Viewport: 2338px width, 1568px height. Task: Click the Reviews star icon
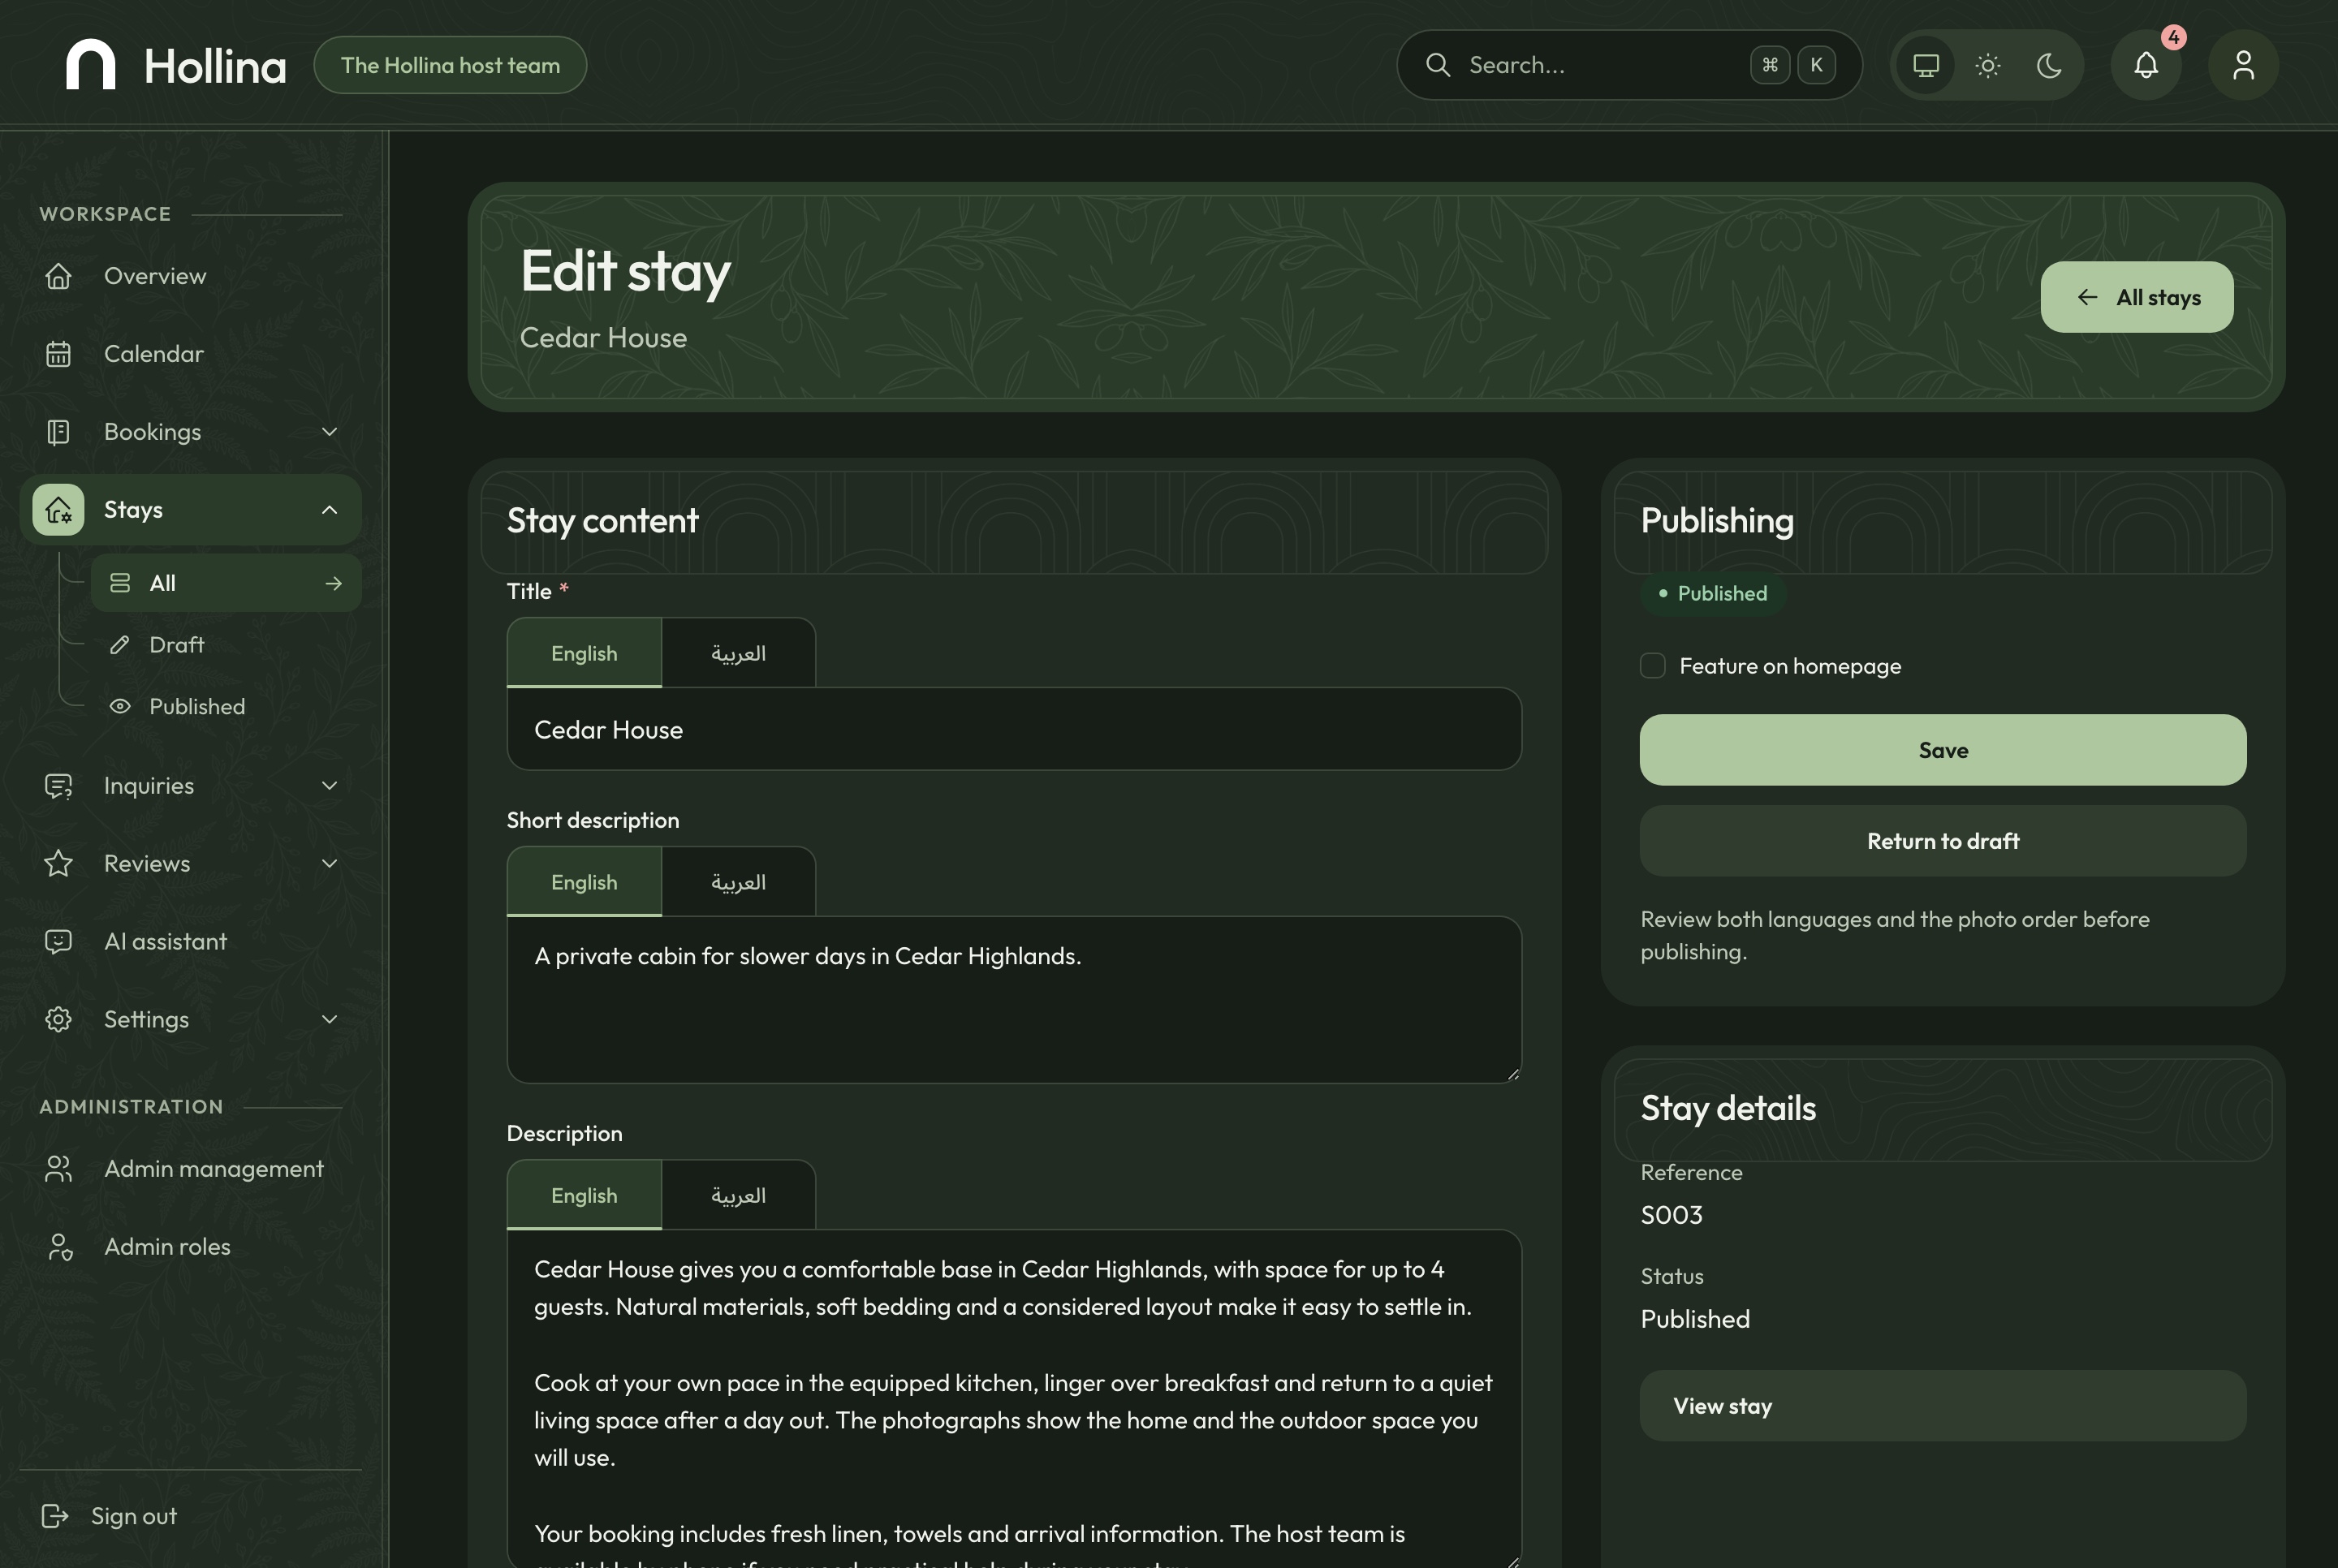click(x=58, y=863)
